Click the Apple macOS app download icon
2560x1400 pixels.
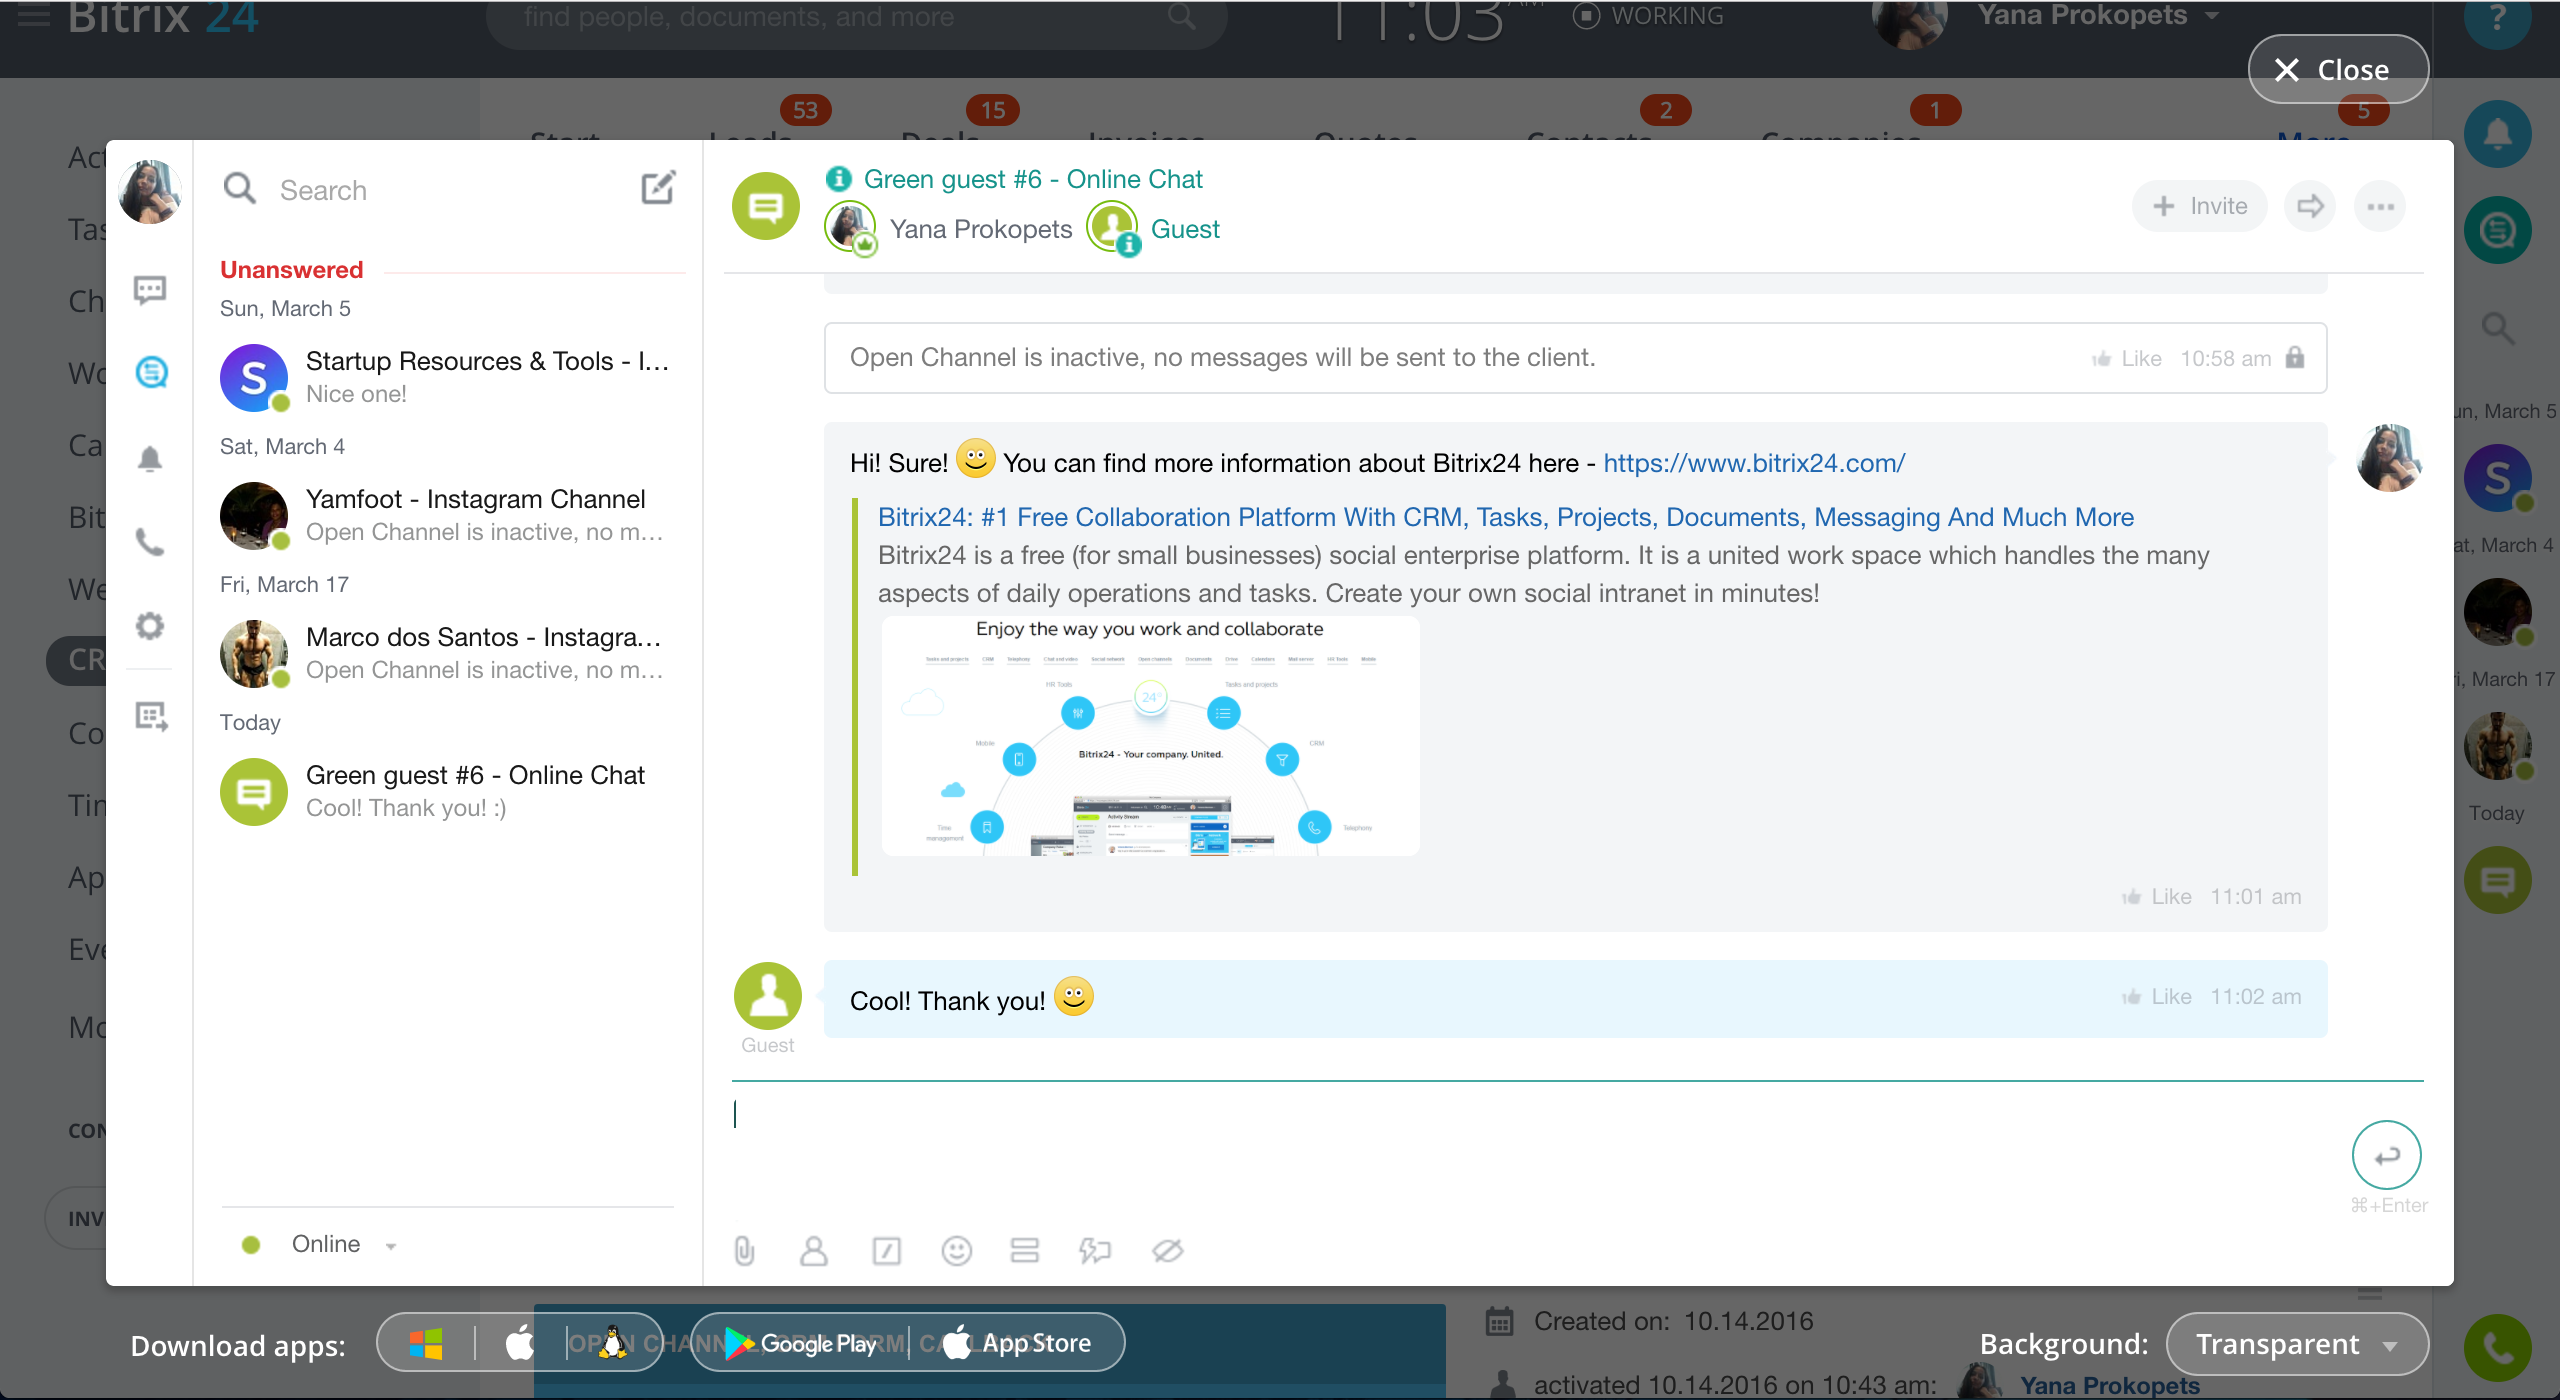(520, 1343)
